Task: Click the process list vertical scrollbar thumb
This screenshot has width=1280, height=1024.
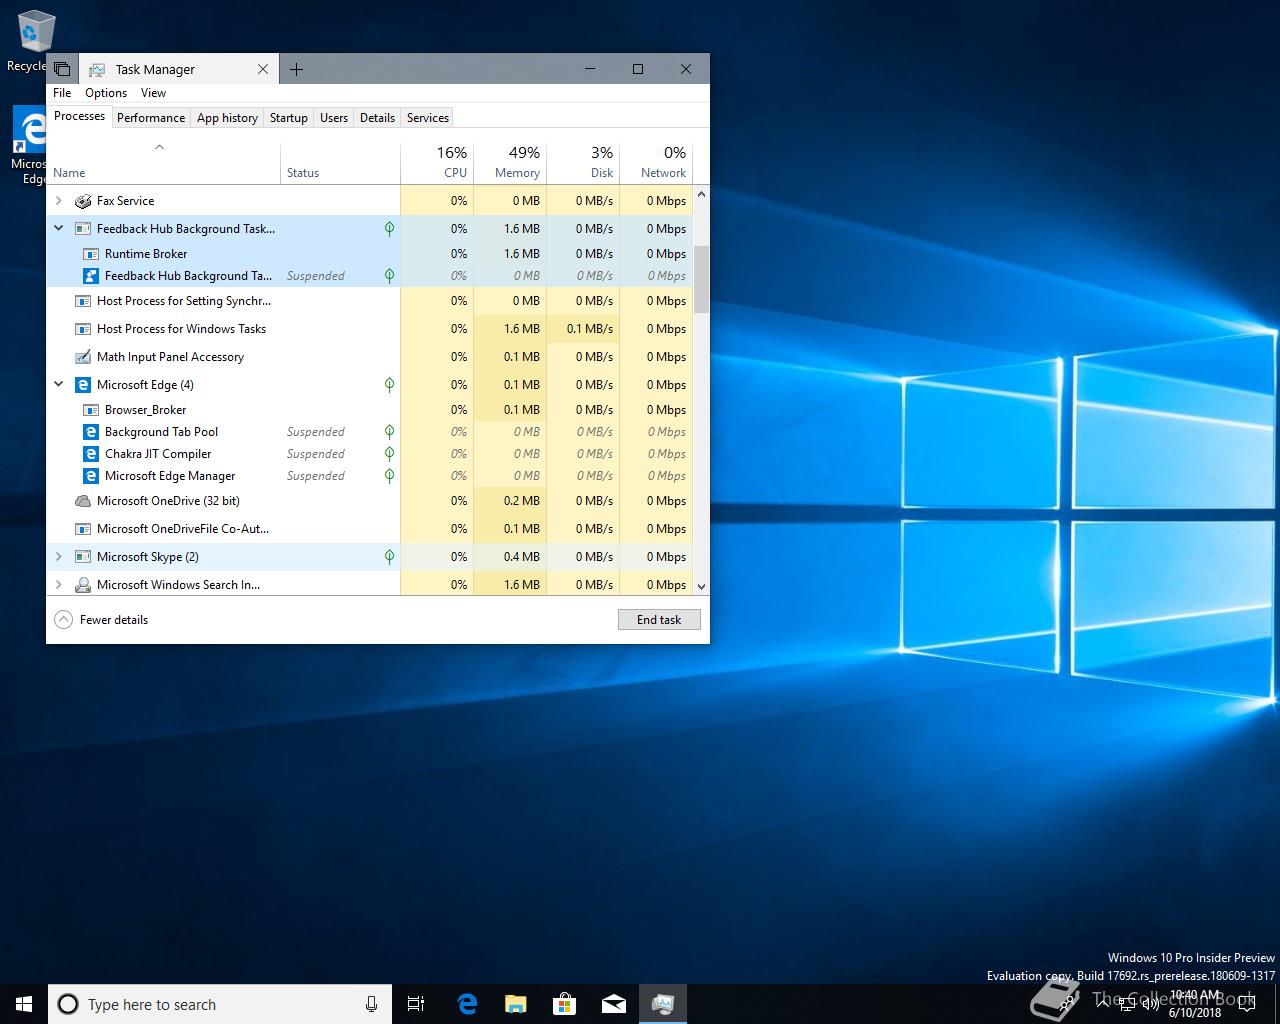Action: (x=701, y=279)
